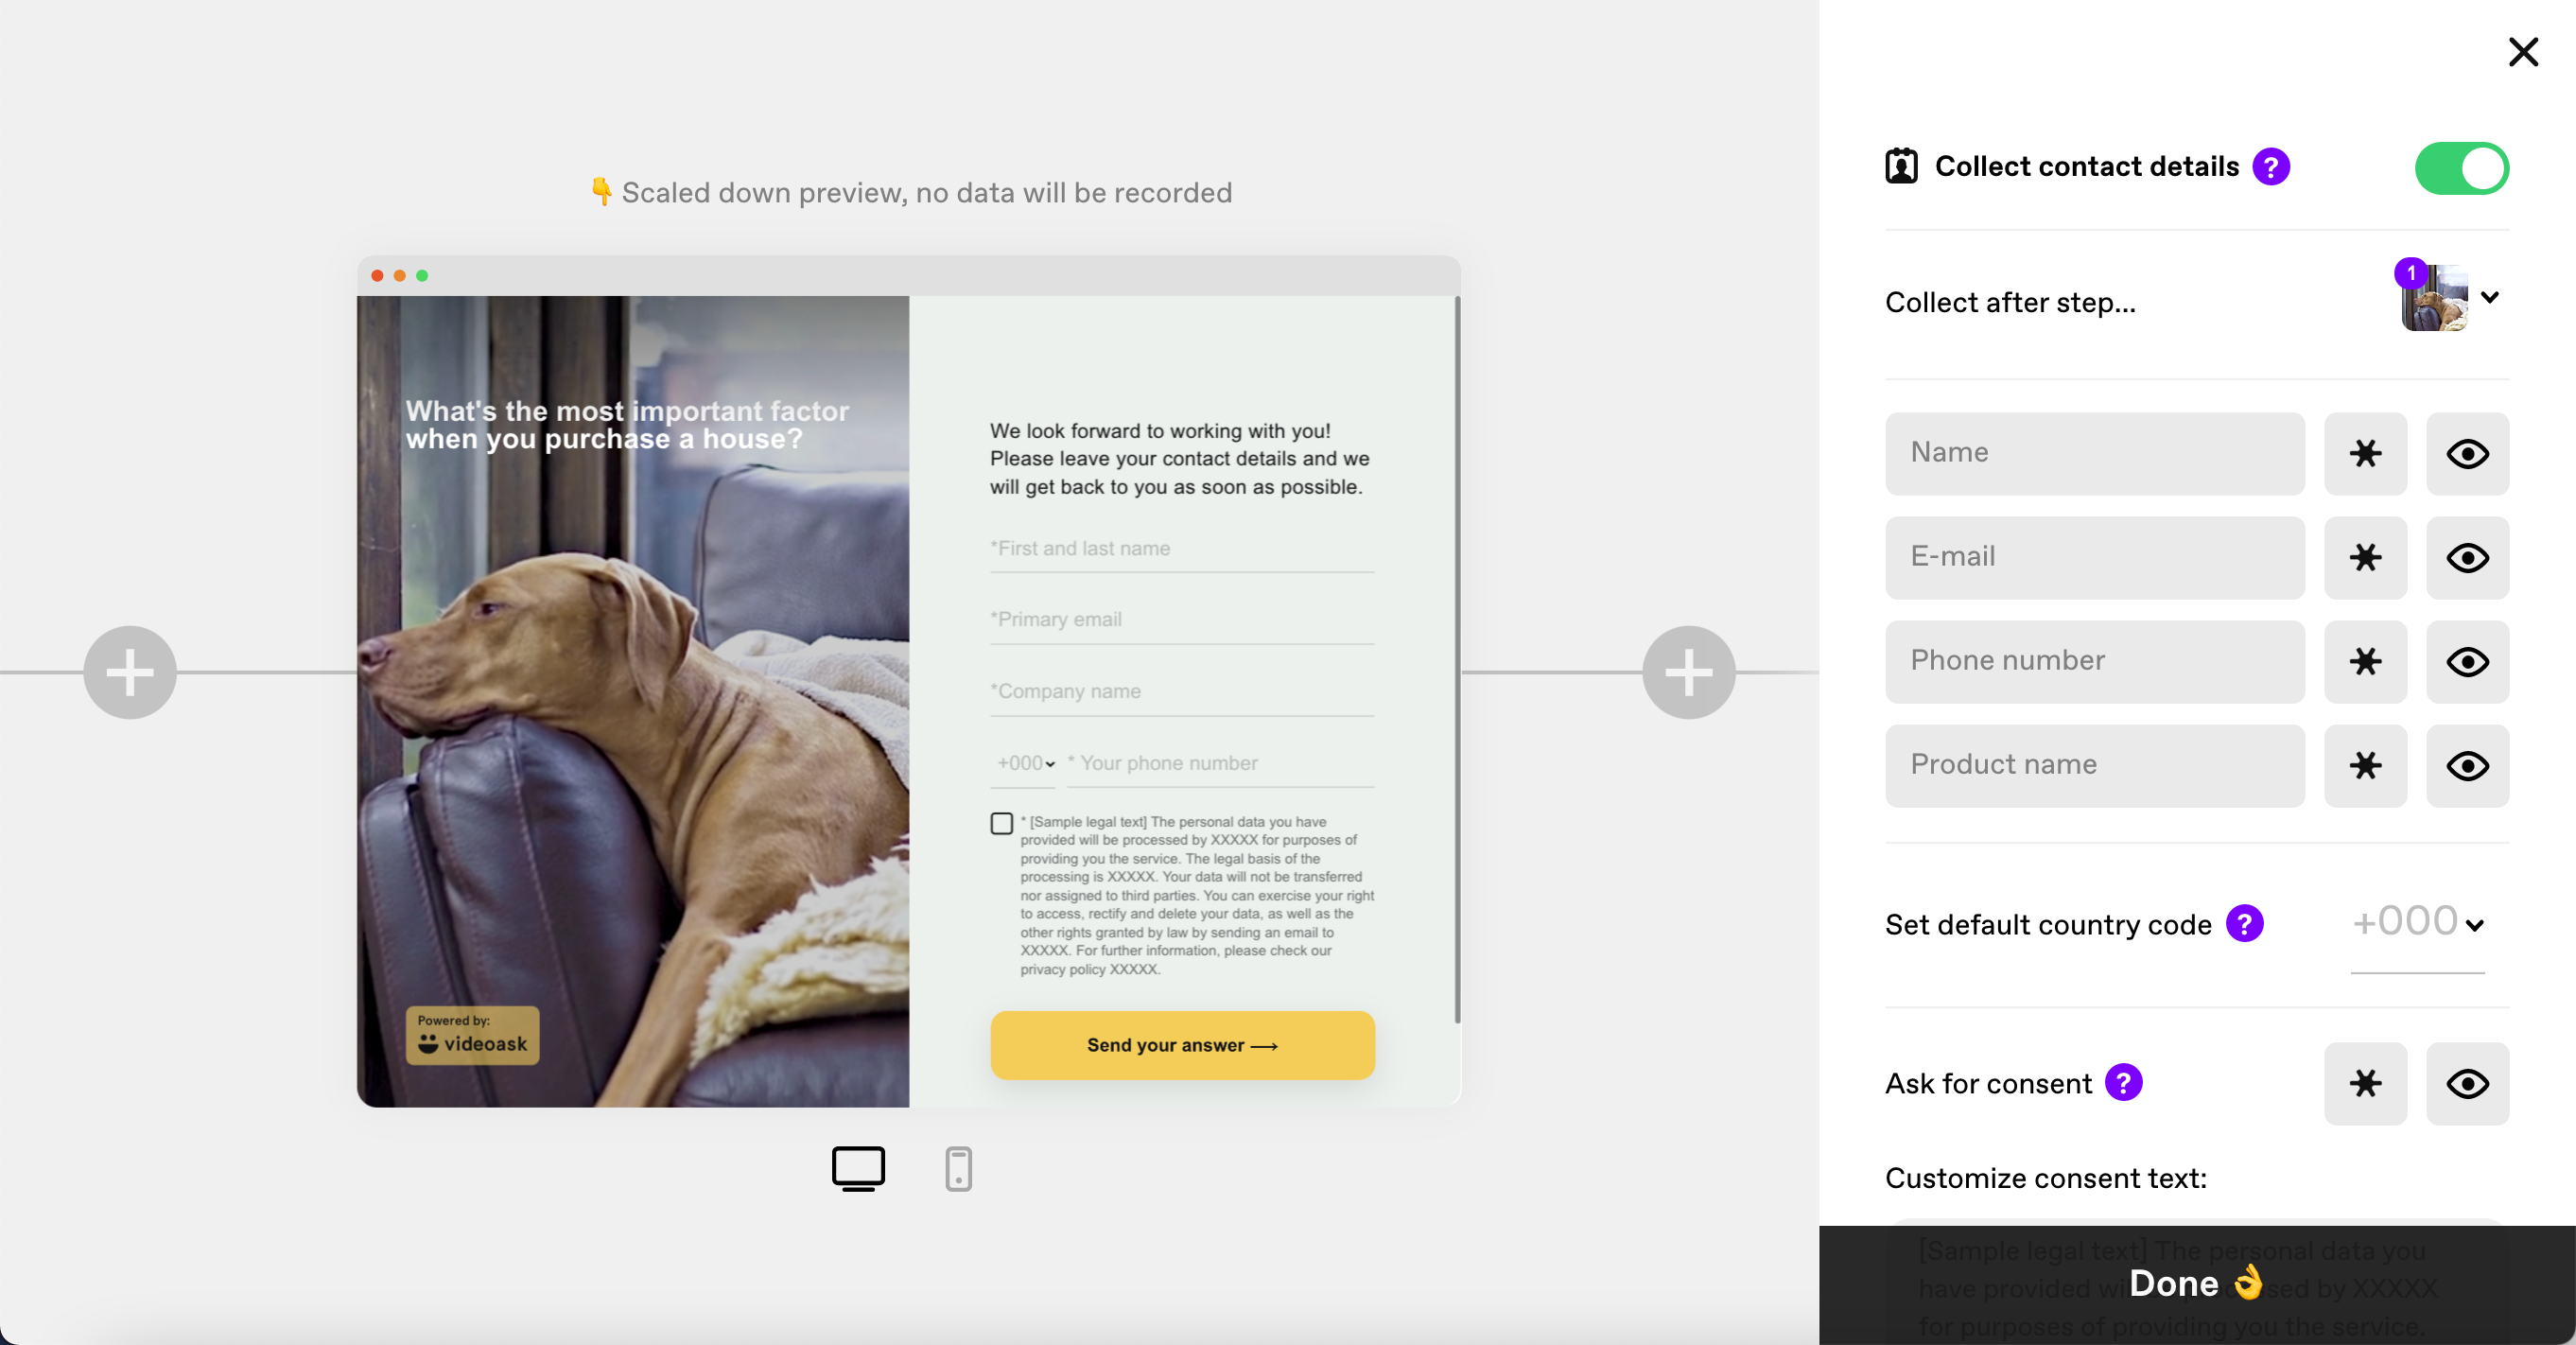Edit the Name field label
This screenshot has width=2576, height=1345.
[x=2094, y=453]
